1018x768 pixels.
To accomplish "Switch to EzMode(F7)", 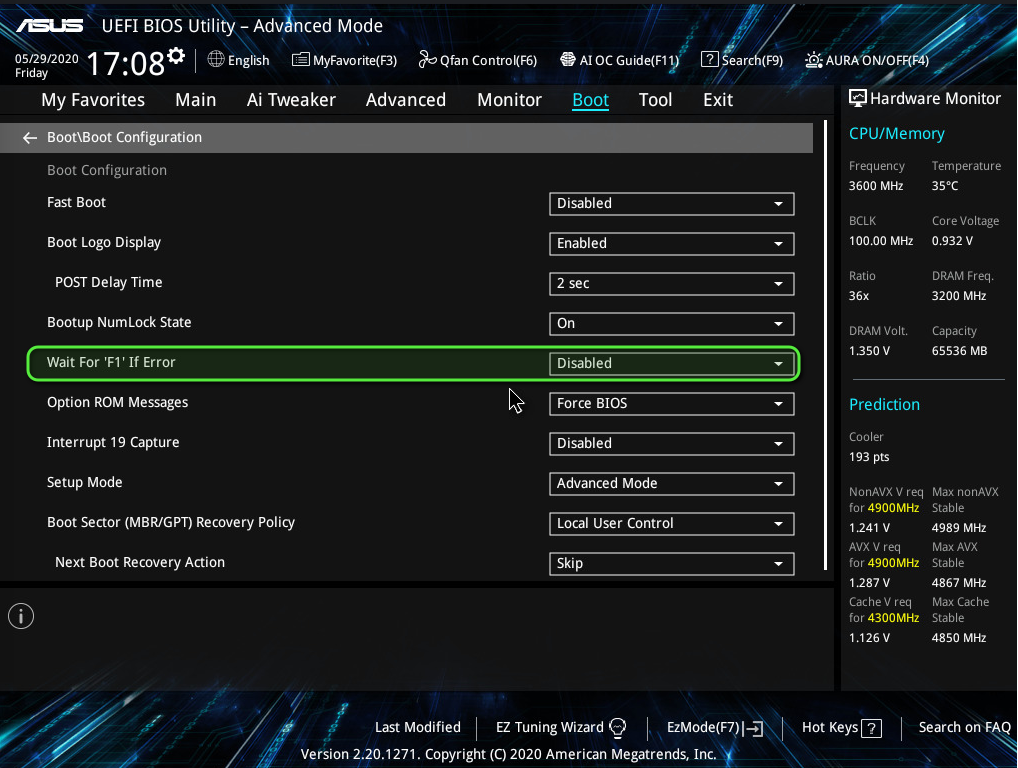I will click(714, 728).
